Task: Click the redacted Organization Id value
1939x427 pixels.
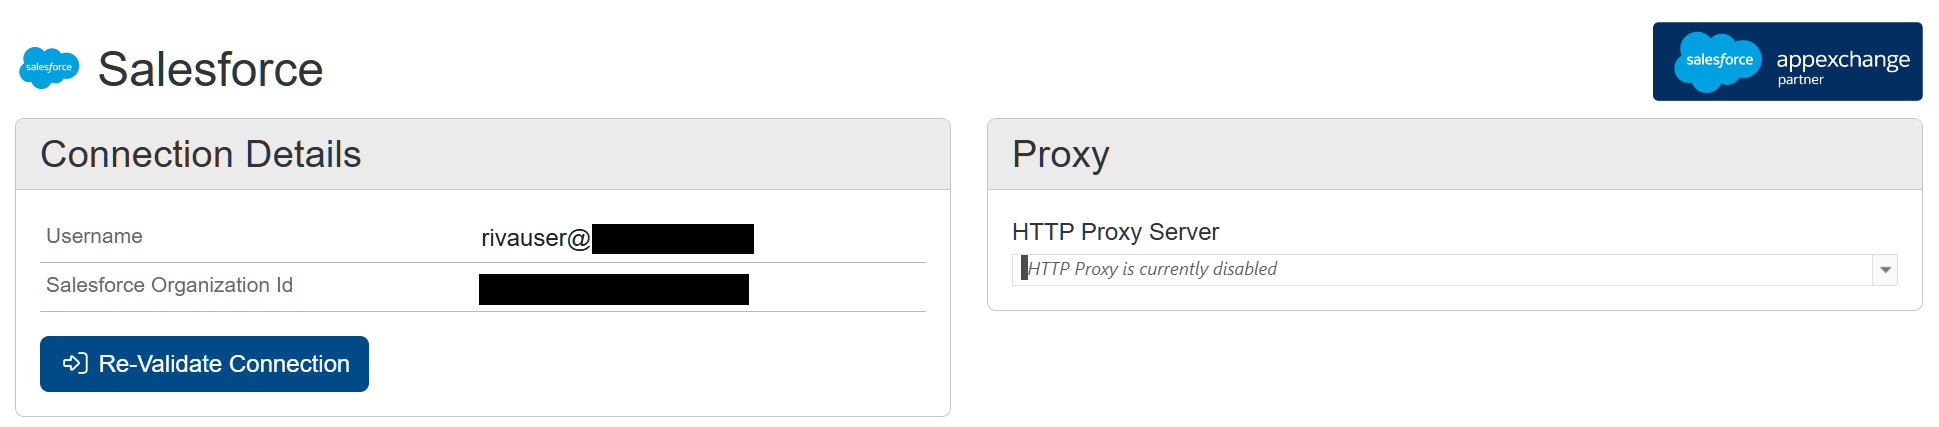Action: [x=613, y=289]
